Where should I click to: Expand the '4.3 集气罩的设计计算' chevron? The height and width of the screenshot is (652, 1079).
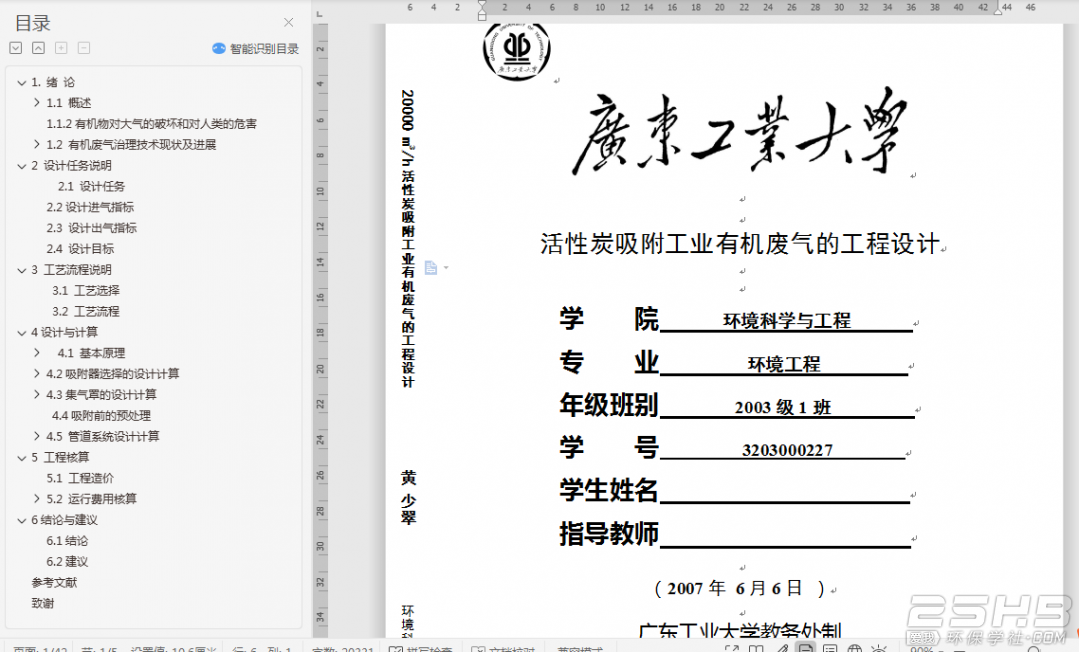pyautogui.click(x=36, y=395)
